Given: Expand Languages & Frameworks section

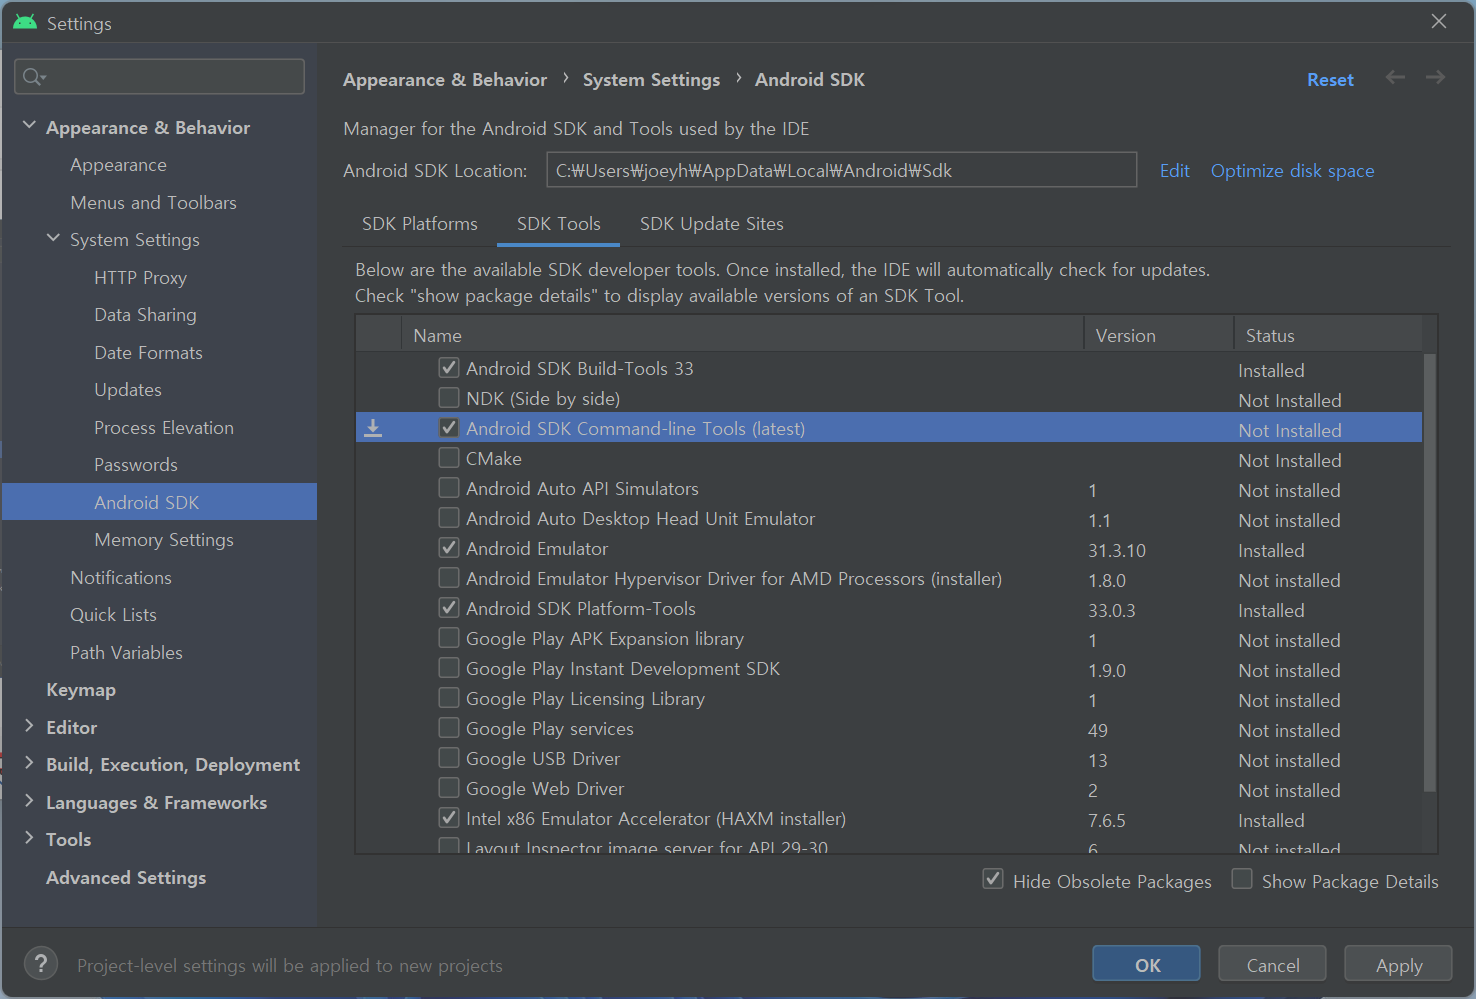Looking at the screenshot, I should [x=29, y=801].
